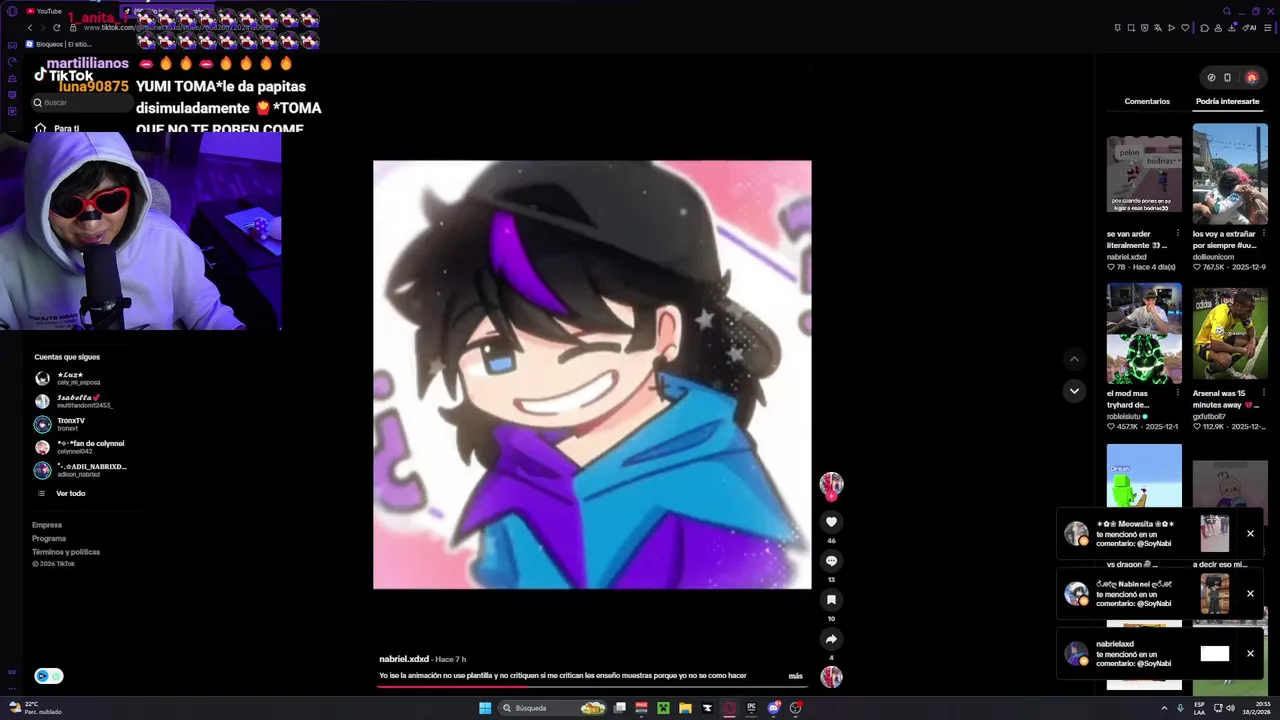
Task: Click the browser back arrow
Action: pyautogui.click(x=30, y=28)
